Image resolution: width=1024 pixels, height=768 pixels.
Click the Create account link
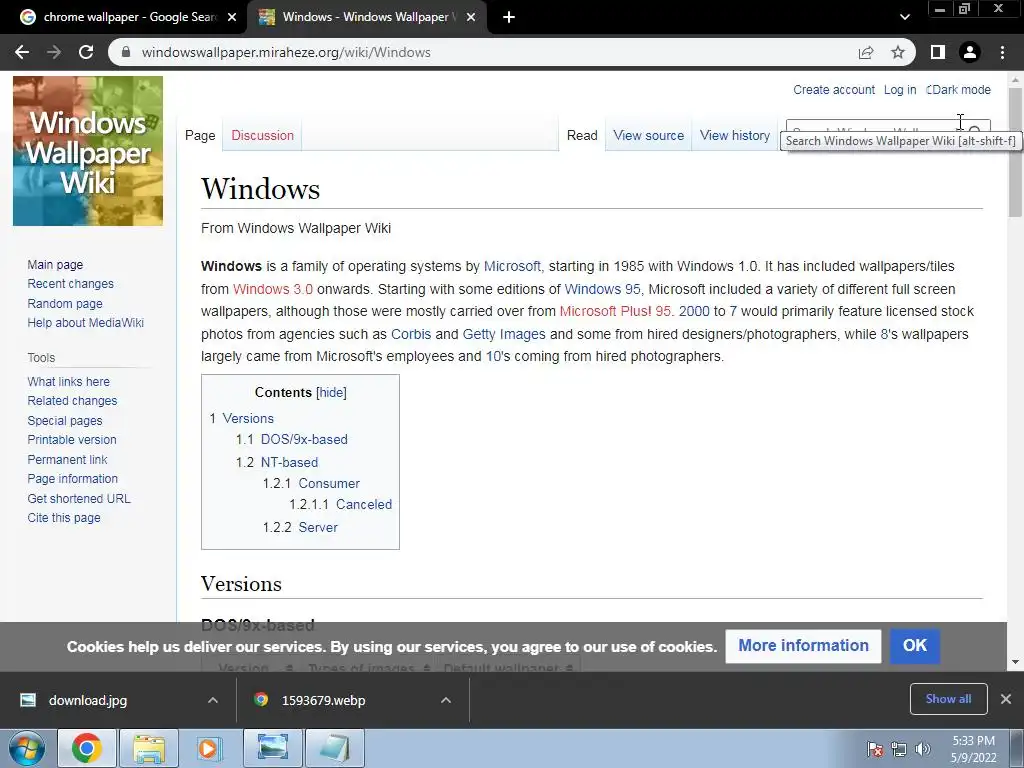coord(834,89)
